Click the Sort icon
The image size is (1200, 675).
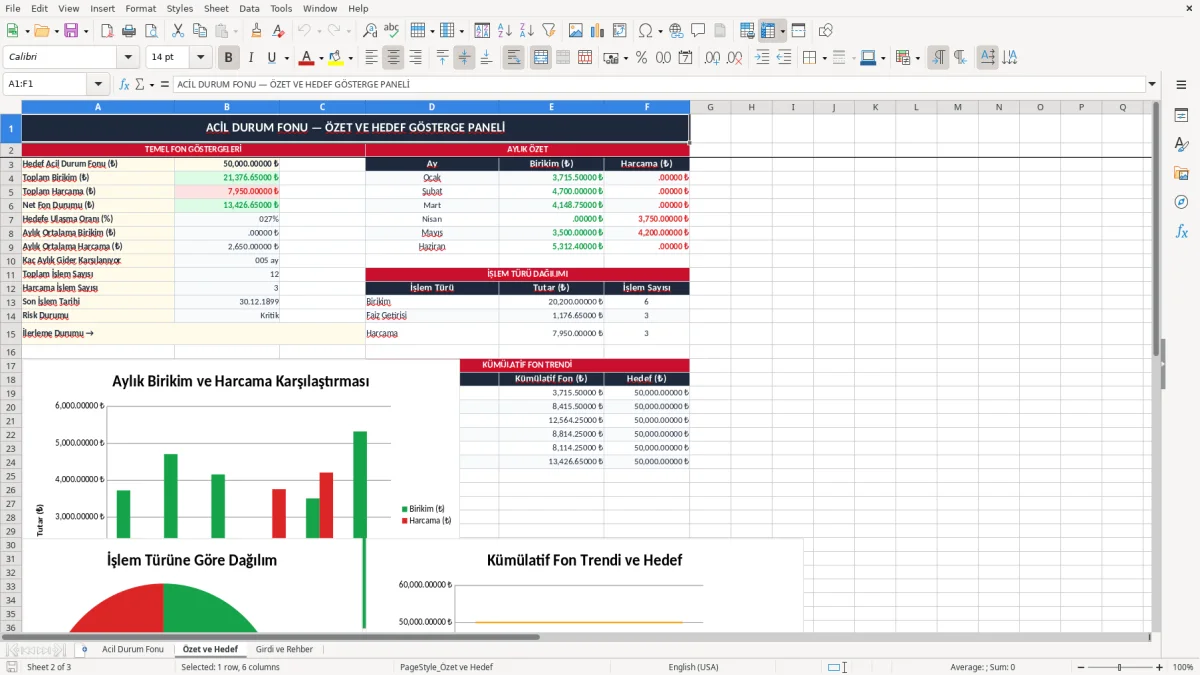pos(482,31)
